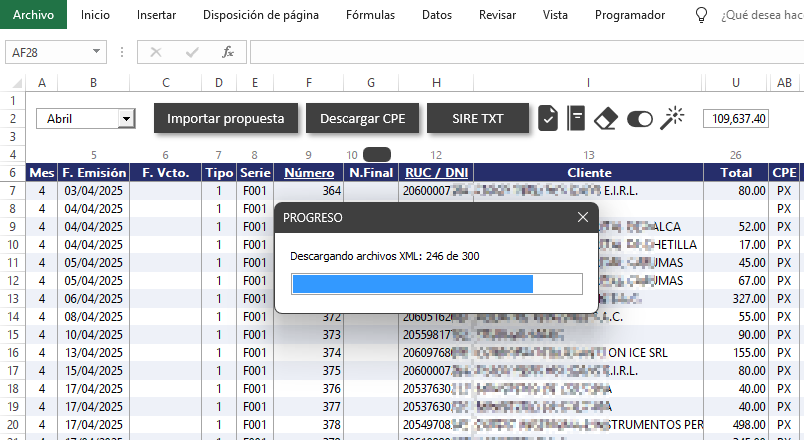Select row 16 header
The image size is (804, 440).
(13, 353)
